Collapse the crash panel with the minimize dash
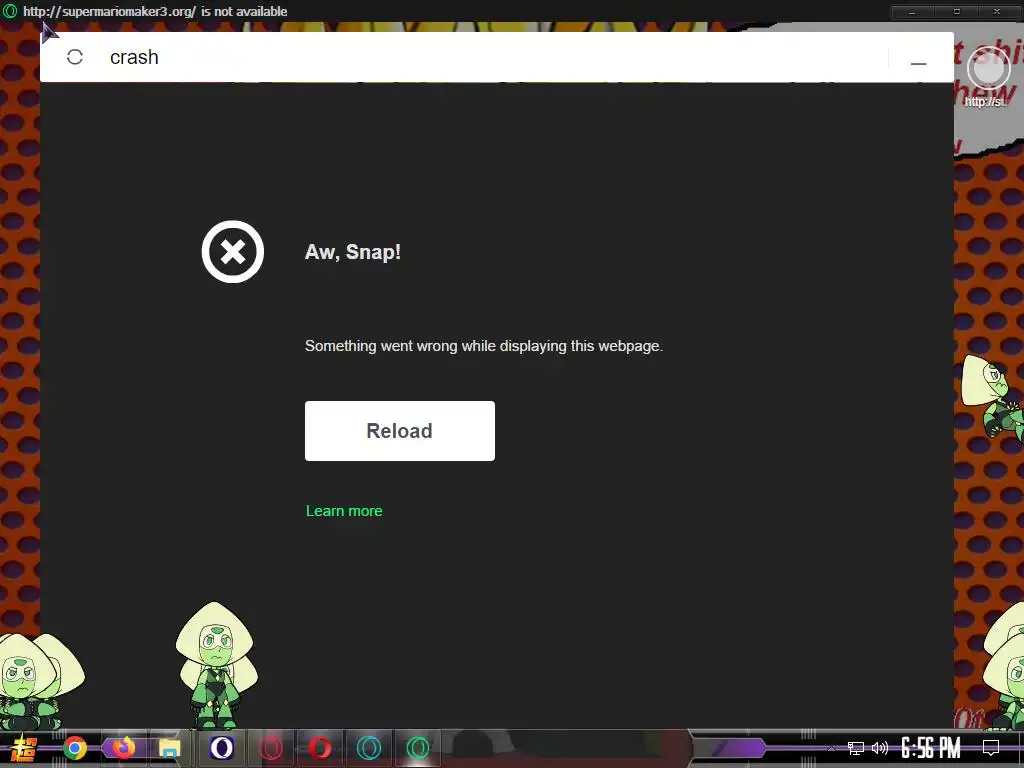Image resolution: width=1024 pixels, height=768 pixels. (x=918, y=63)
